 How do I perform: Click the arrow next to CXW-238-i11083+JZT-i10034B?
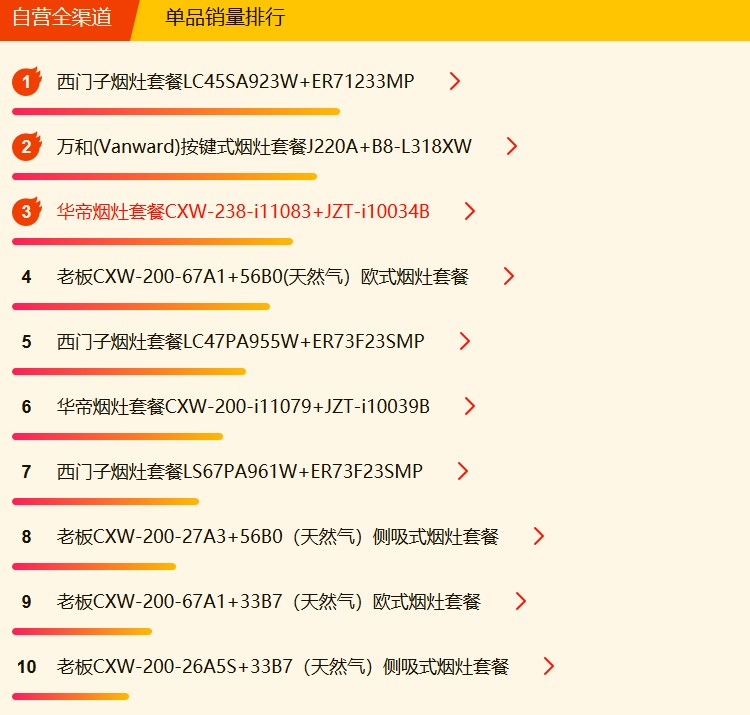coord(470,211)
